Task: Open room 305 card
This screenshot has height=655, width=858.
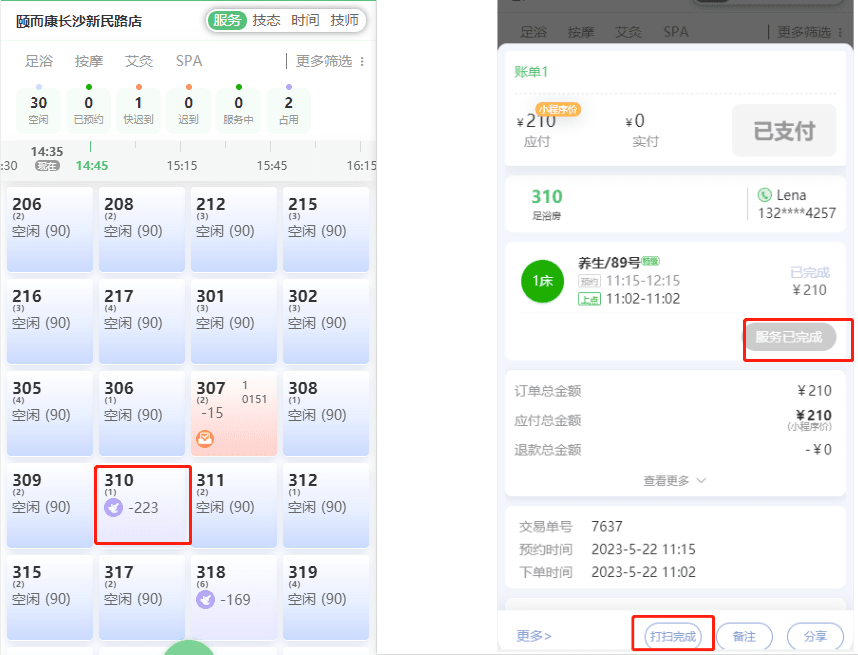Action: [50, 413]
